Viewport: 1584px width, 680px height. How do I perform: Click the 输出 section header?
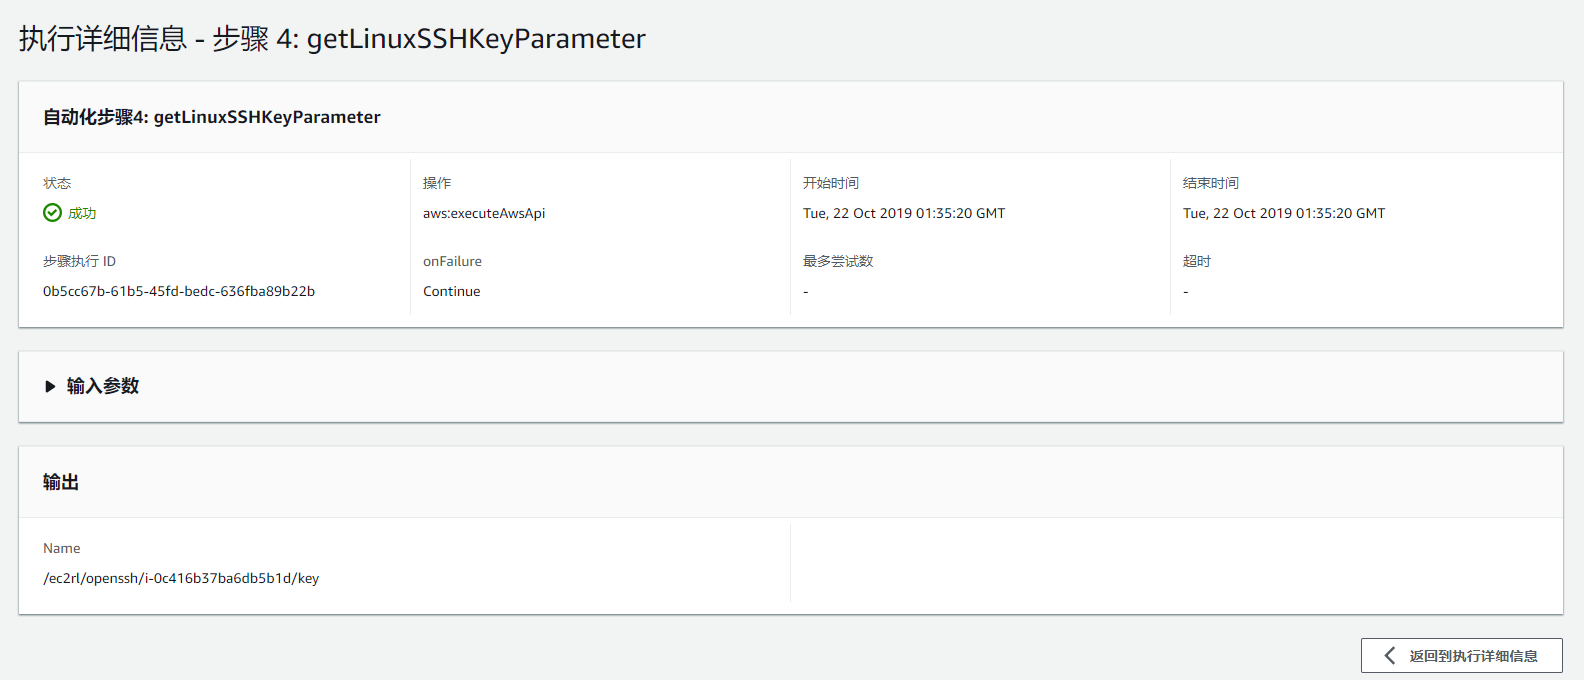click(x=61, y=482)
